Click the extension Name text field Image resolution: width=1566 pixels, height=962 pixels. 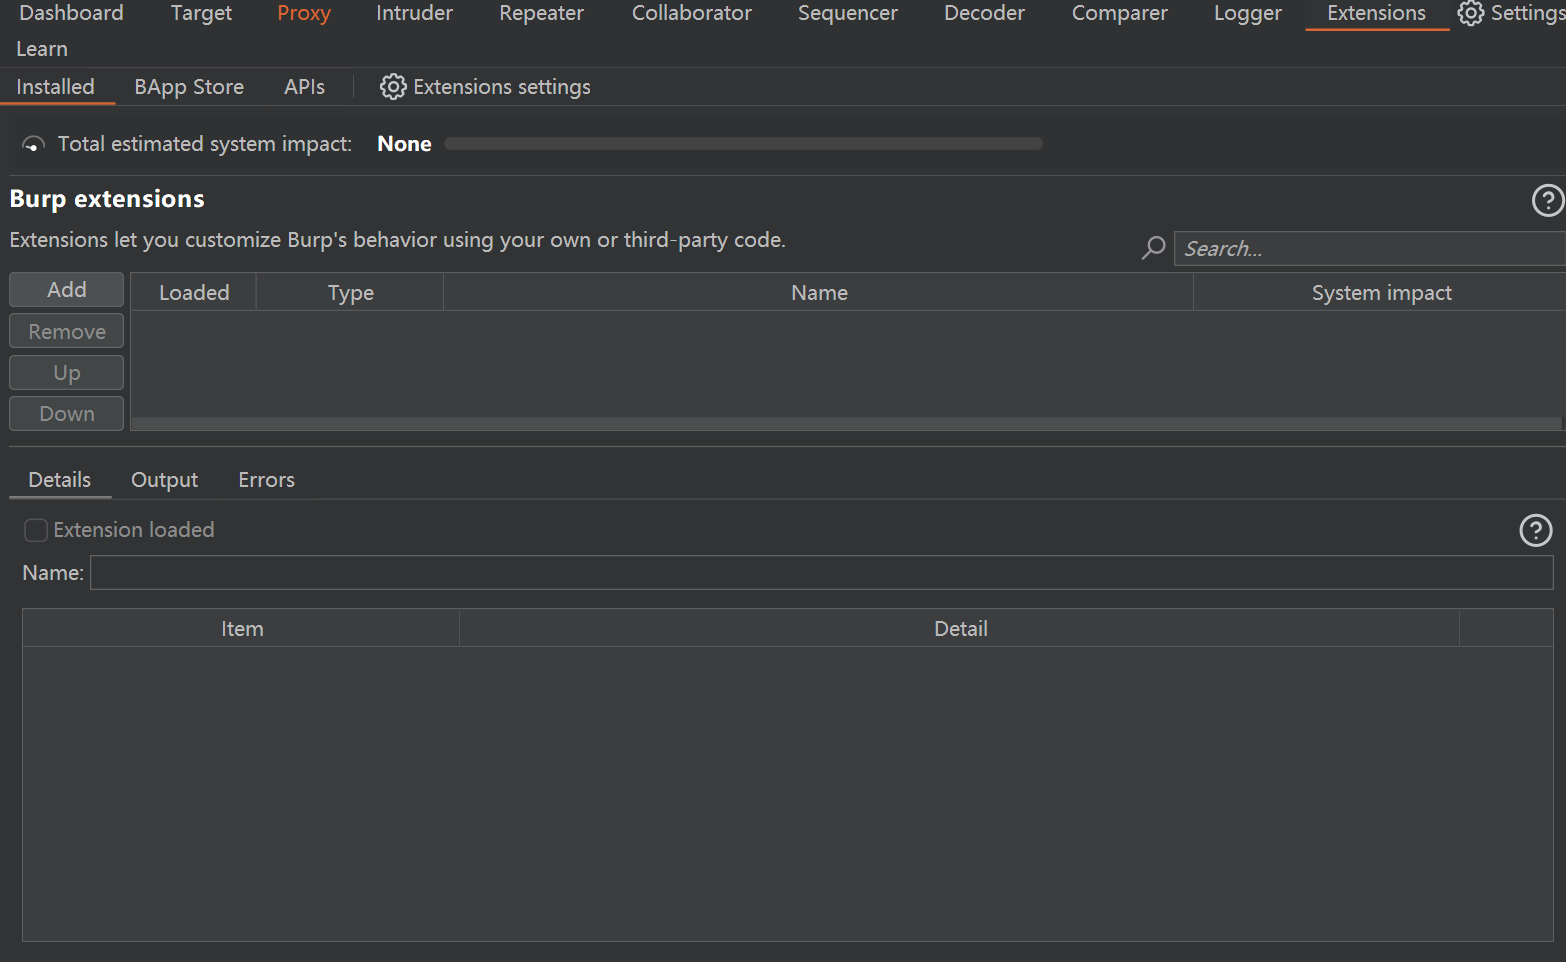[x=820, y=573]
